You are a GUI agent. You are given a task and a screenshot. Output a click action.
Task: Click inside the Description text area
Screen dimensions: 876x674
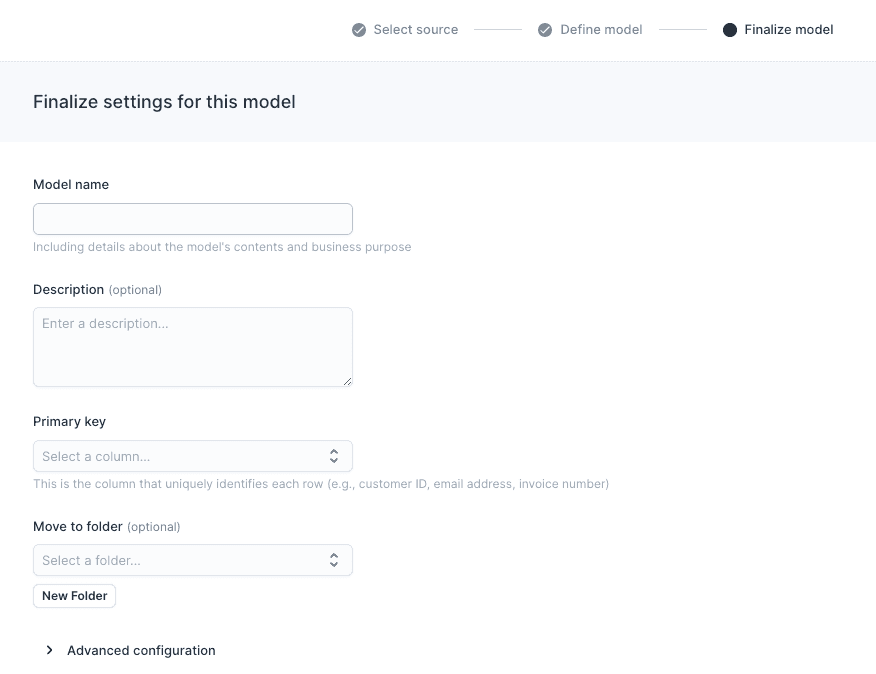click(193, 345)
